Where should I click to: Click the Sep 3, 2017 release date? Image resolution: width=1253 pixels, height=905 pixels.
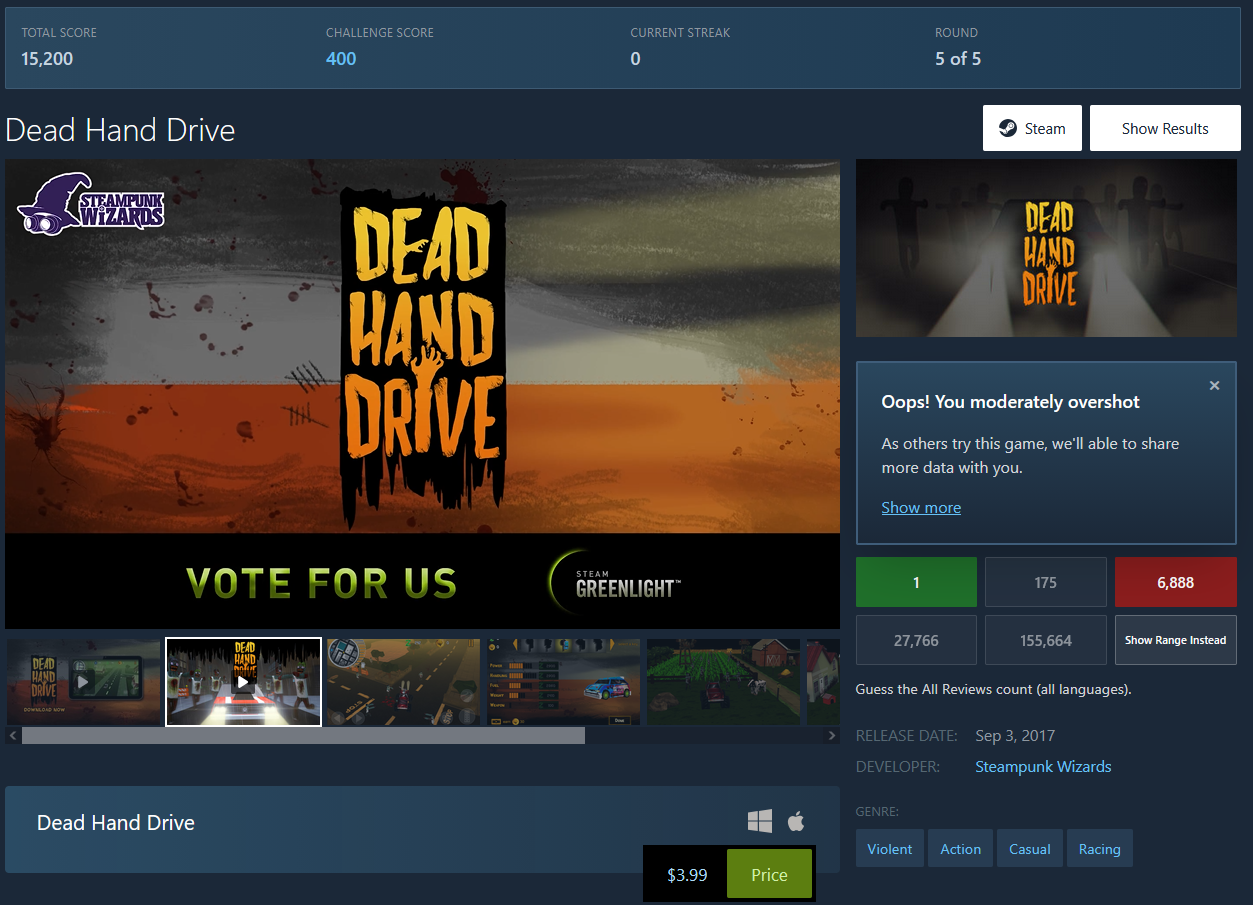point(1015,735)
